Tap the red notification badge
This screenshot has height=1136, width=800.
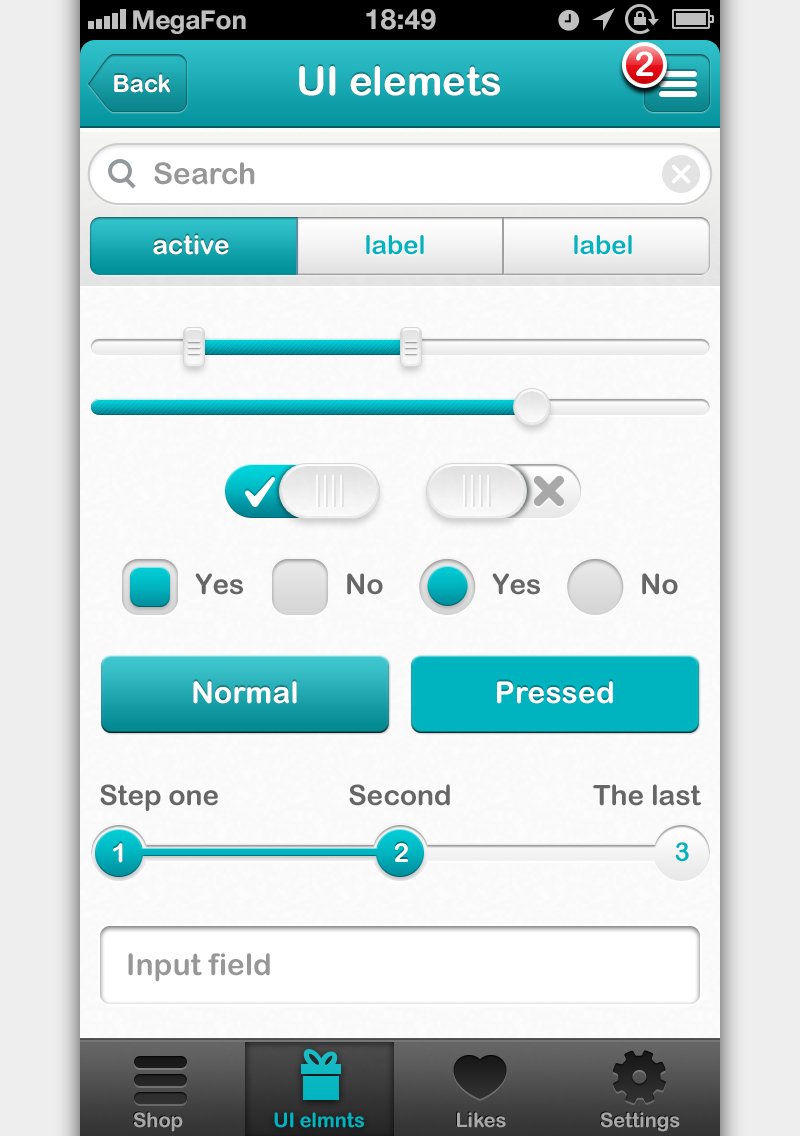[x=644, y=66]
